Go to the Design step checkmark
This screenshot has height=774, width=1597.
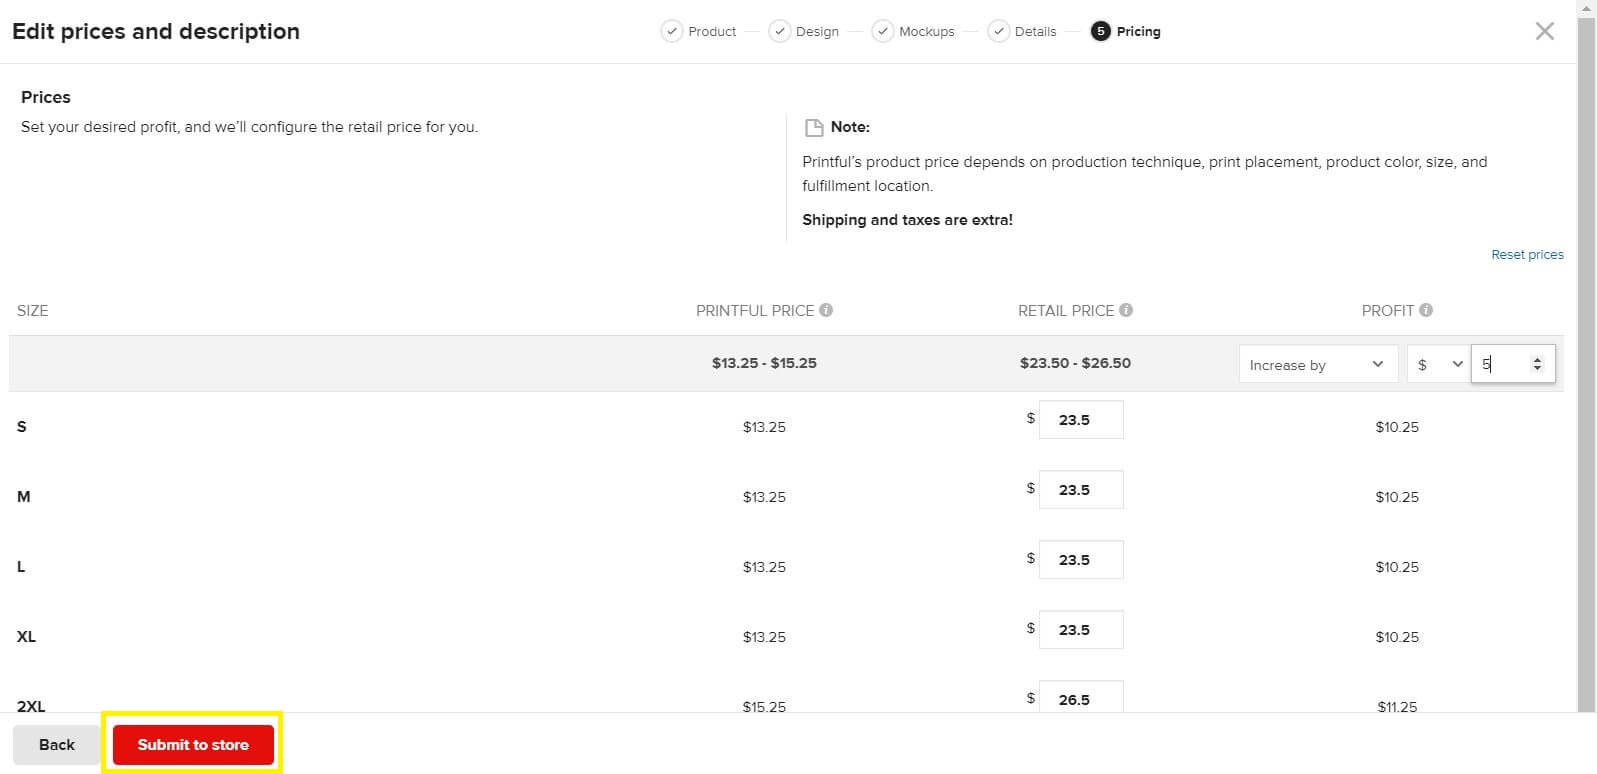(x=779, y=31)
